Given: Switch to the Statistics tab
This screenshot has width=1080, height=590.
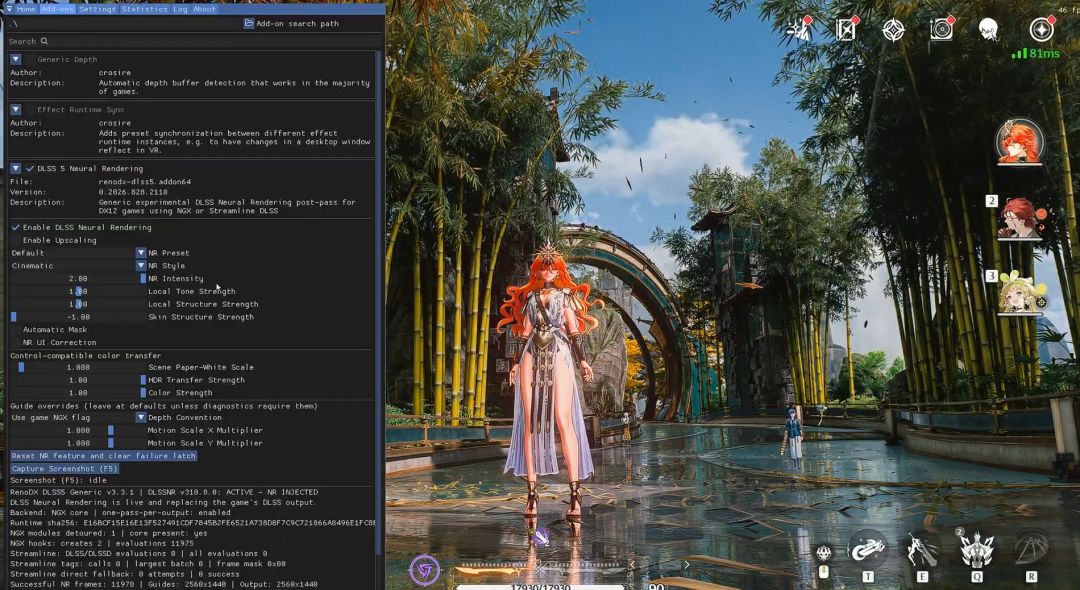Looking at the screenshot, I should (x=145, y=10).
